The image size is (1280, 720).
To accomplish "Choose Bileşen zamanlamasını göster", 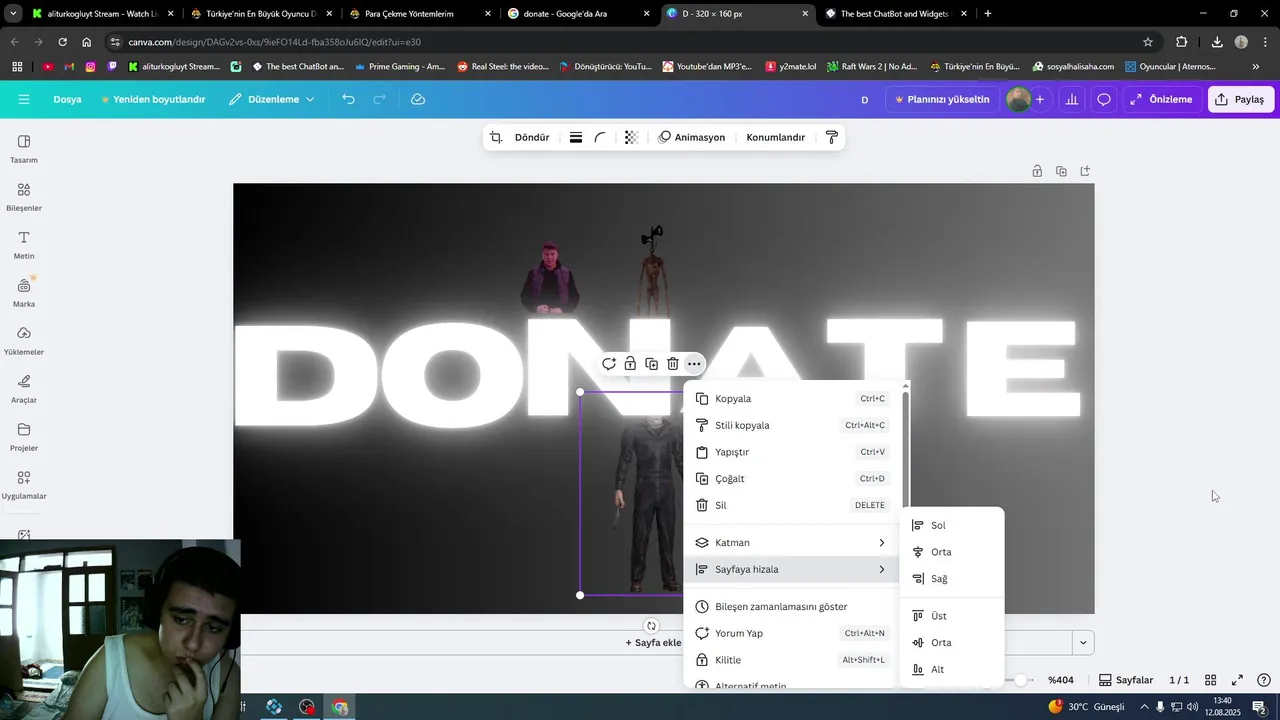I will [791, 606].
